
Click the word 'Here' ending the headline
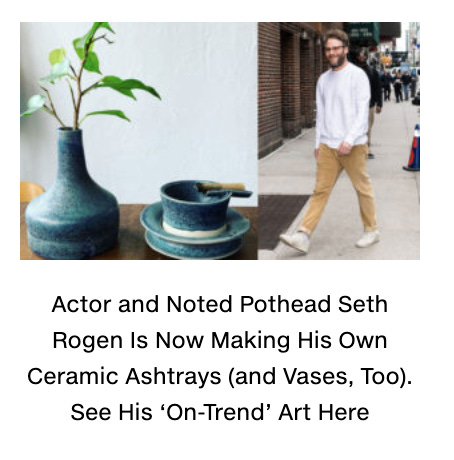(343, 412)
